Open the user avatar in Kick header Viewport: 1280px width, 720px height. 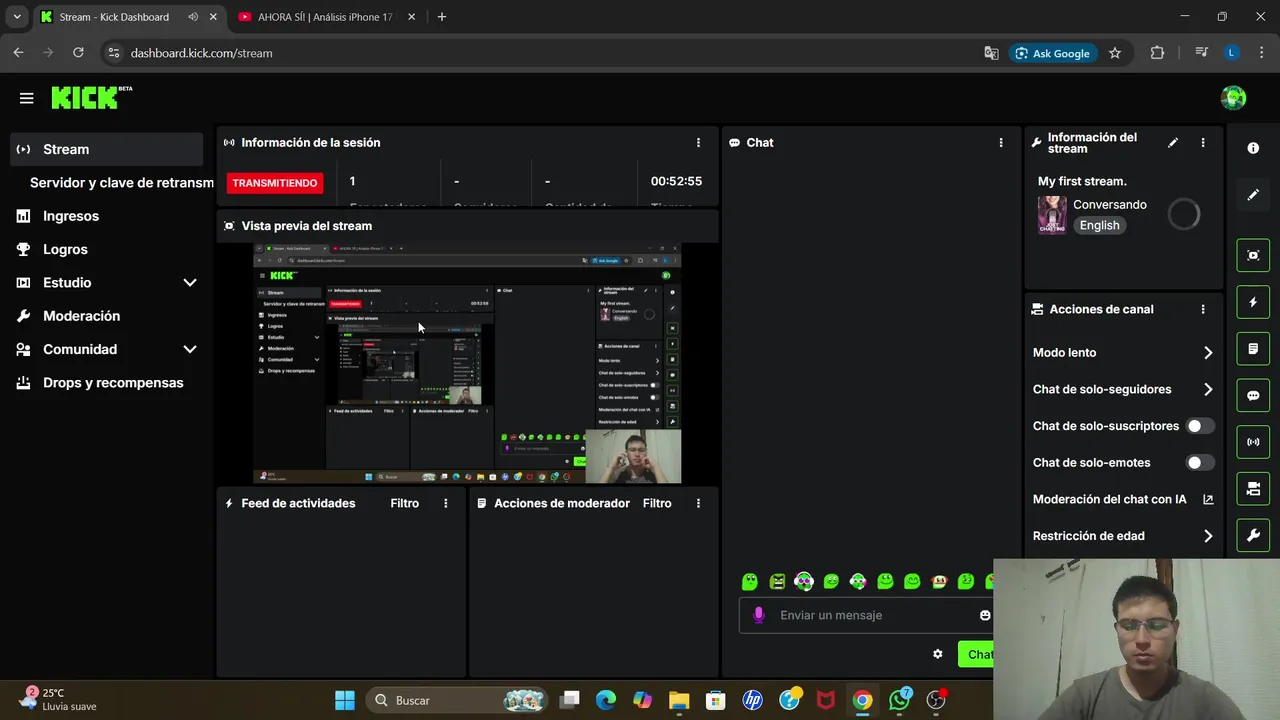(x=1233, y=98)
